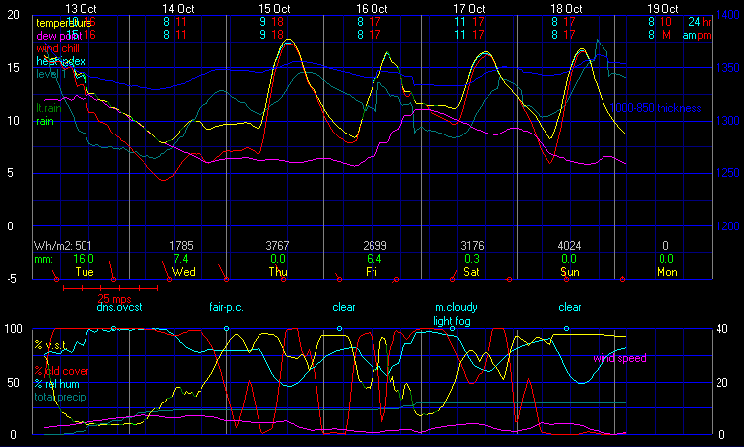Select the dns.ovcst sky condition label
The height and width of the screenshot is (447, 744).
pos(119,307)
